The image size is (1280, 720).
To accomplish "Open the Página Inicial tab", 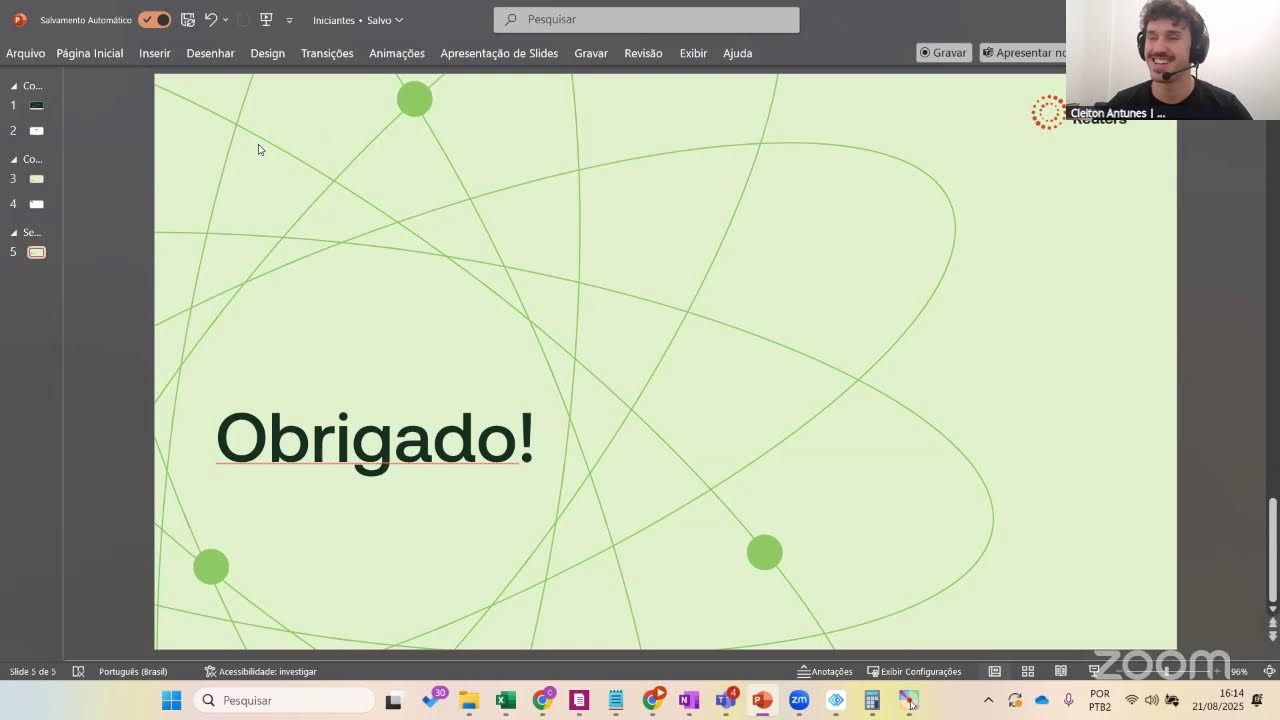I will point(90,53).
